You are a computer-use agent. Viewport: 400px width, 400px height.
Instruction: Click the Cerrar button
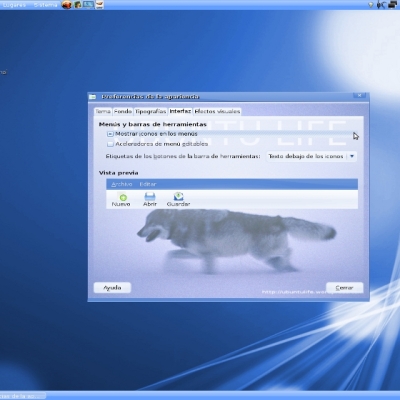pos(344,288)
